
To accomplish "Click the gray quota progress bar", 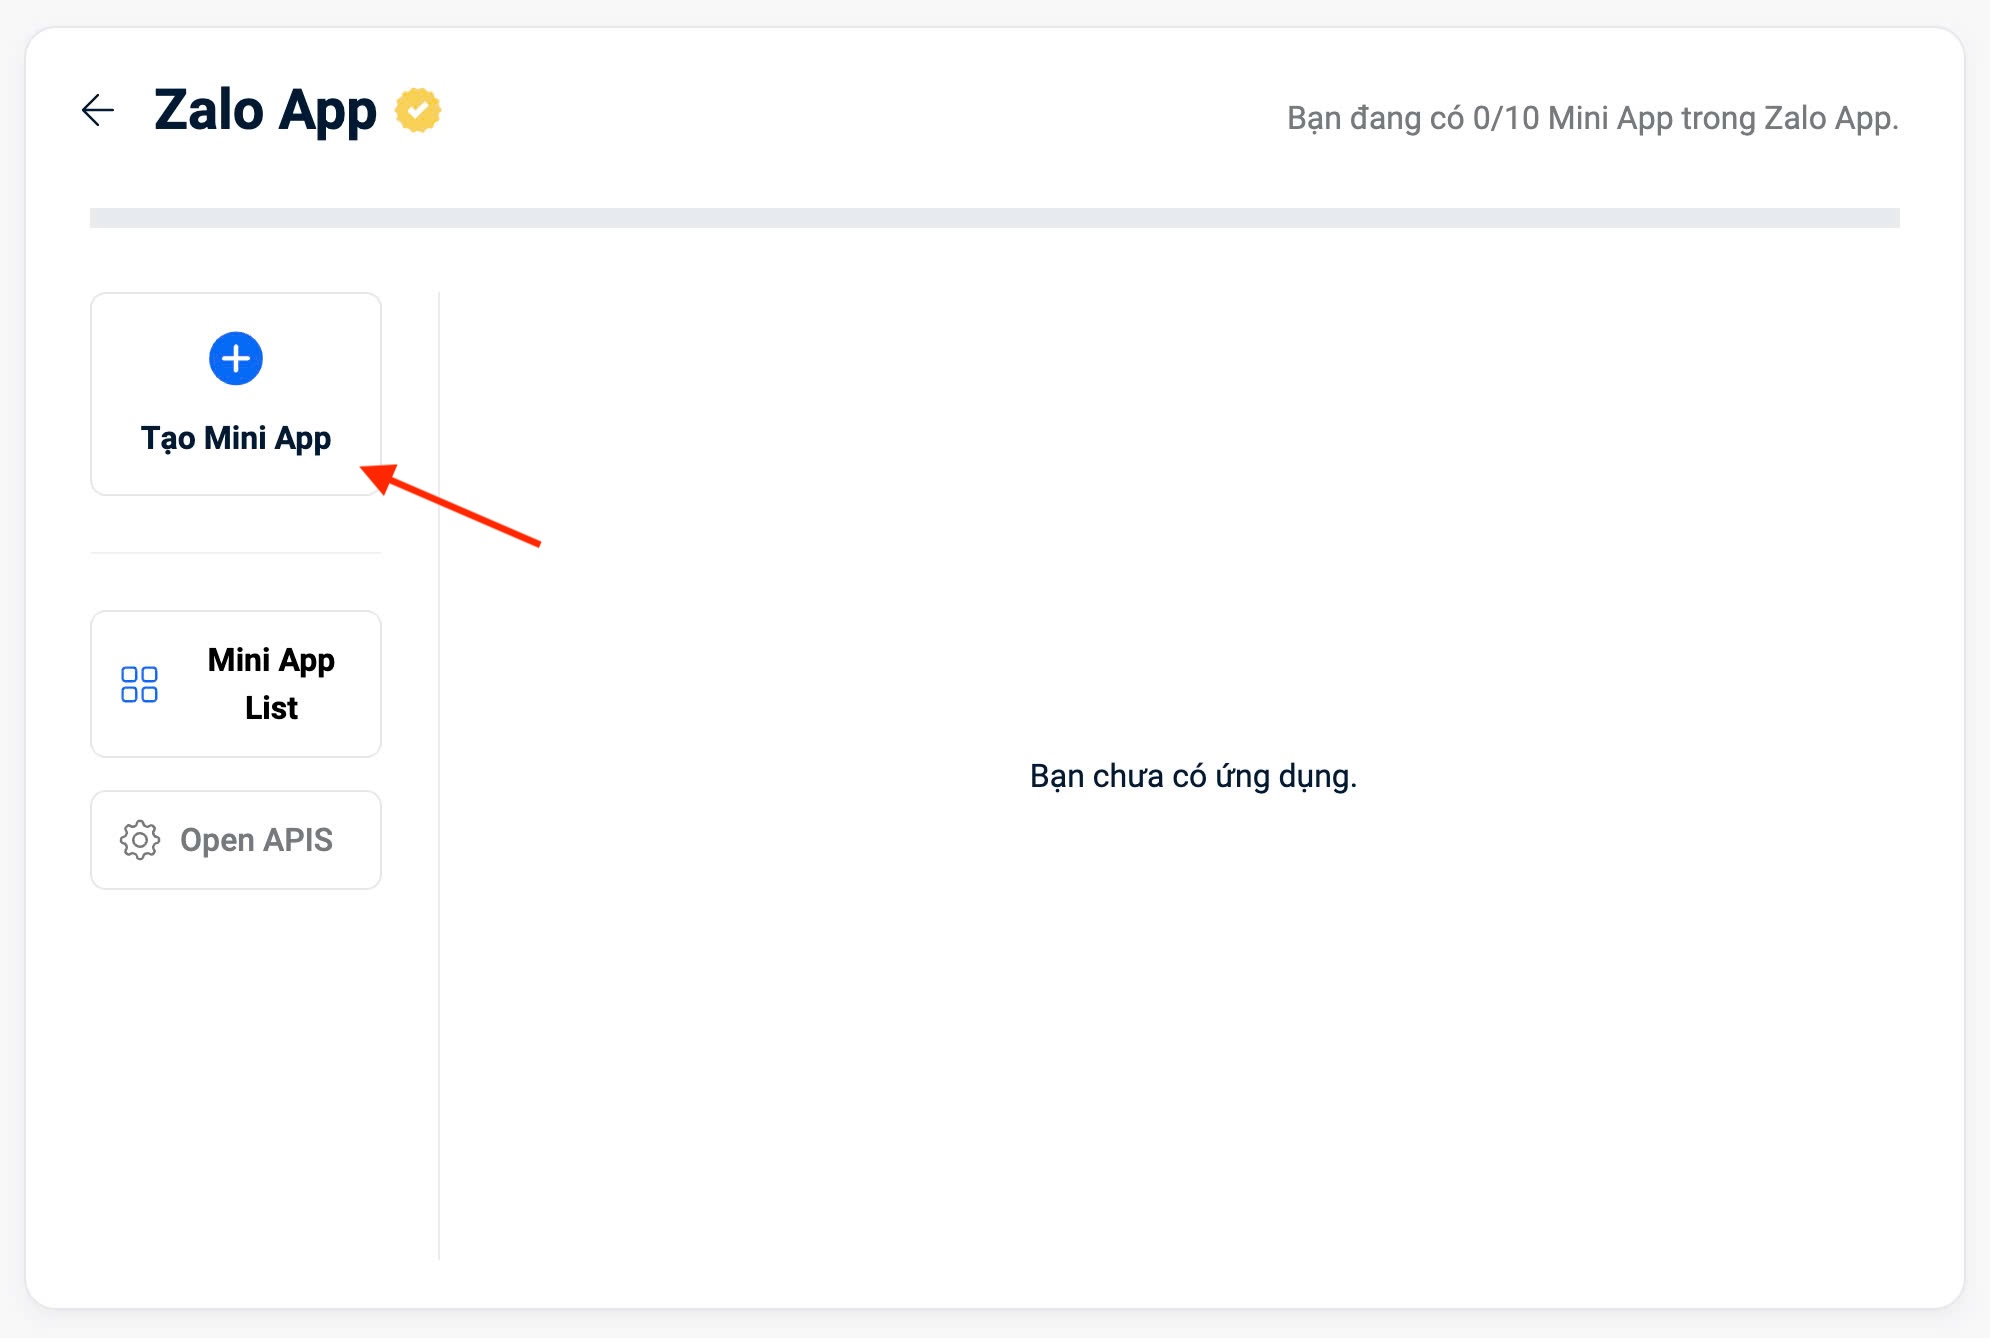I will coord(995,218).
